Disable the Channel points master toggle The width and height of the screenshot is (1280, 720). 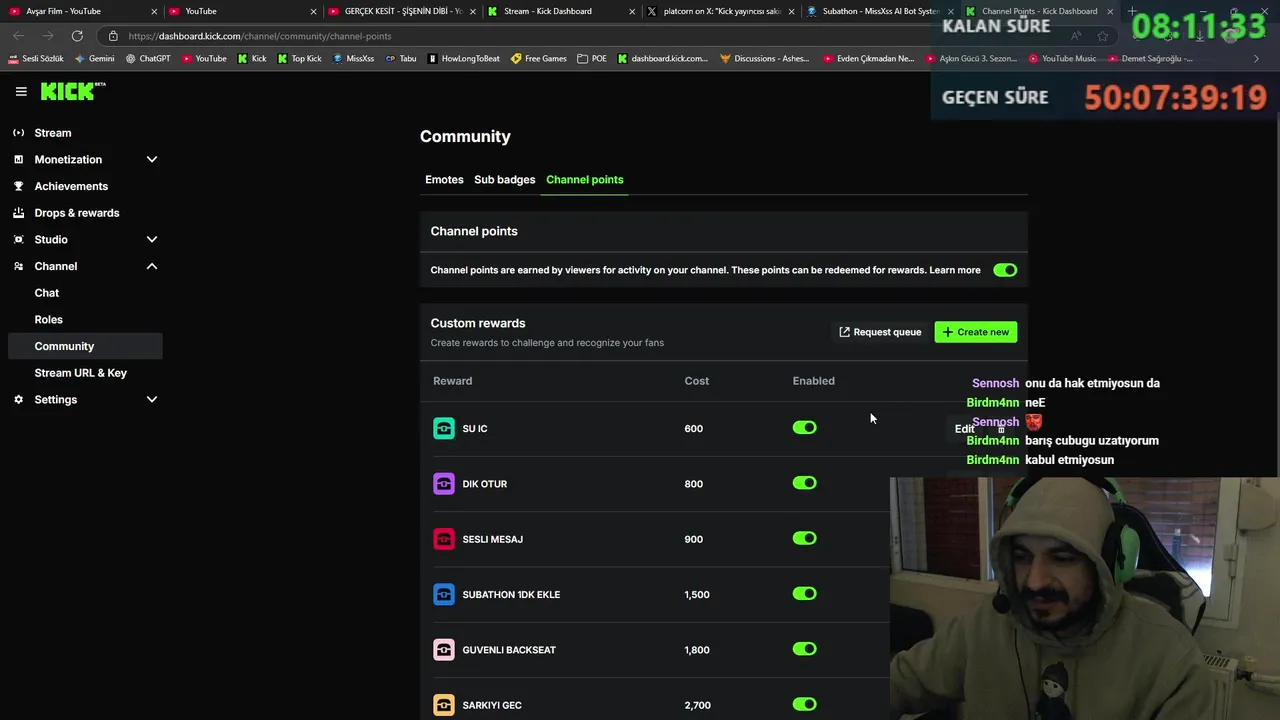click(1005, 270)
